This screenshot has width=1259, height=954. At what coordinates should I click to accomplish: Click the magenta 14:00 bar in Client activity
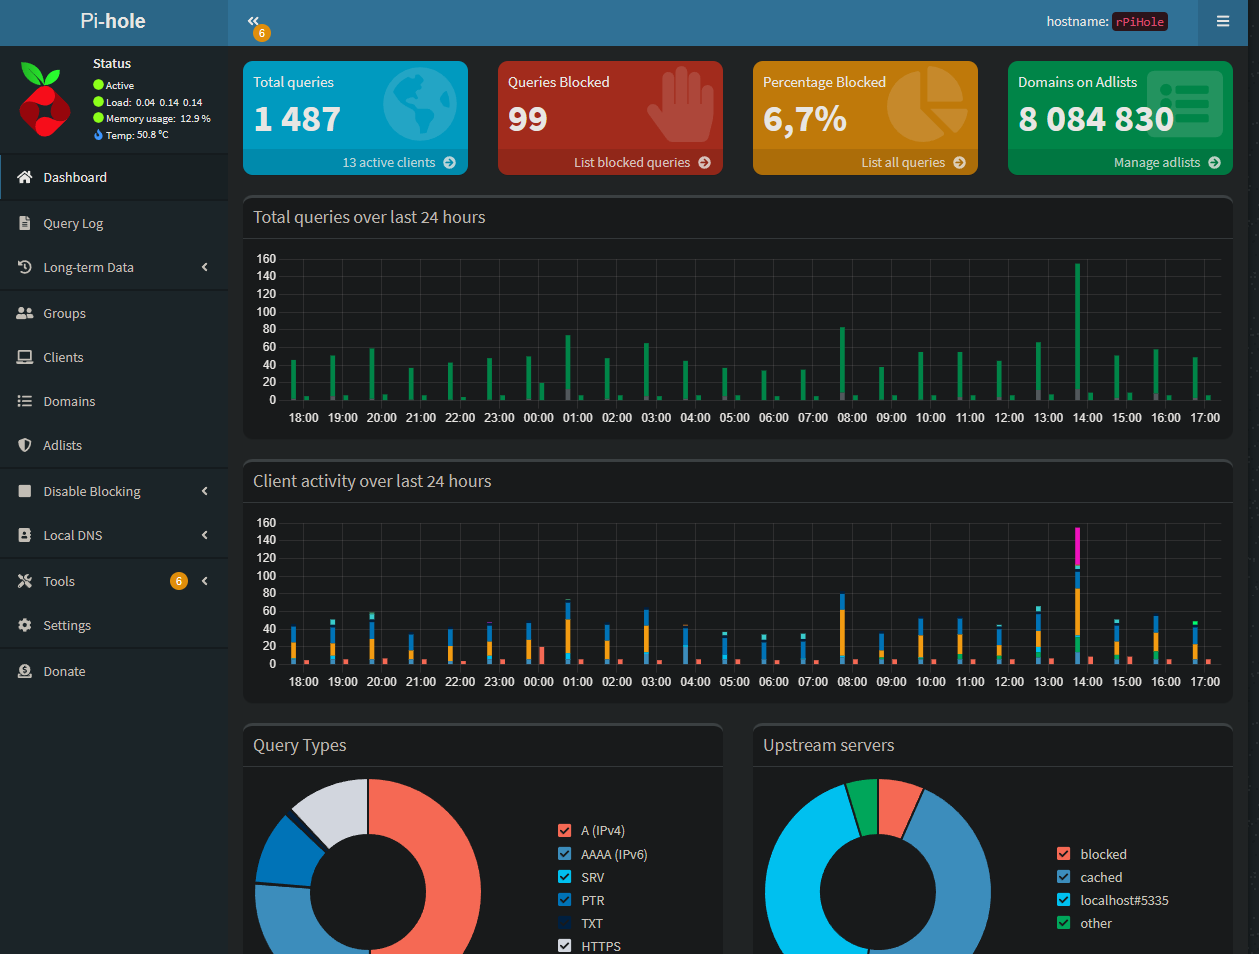click(x=1077, y=546)
